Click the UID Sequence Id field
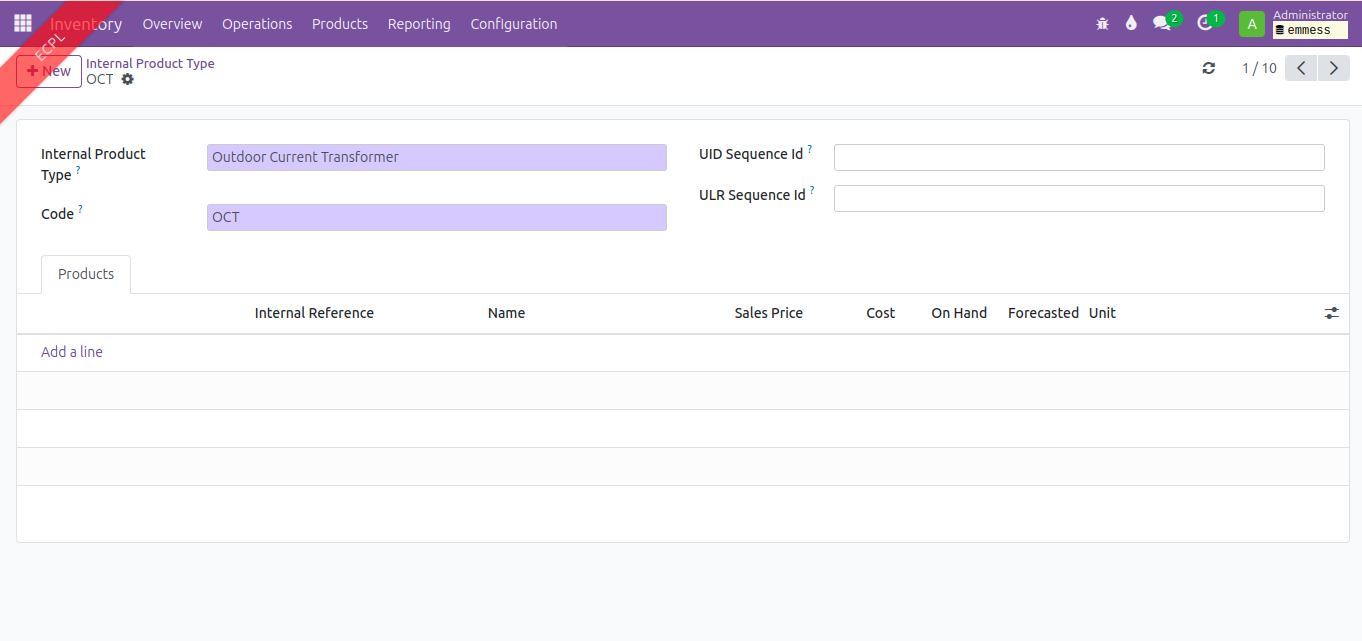The height and width of the screenshot is (641, 1362). pyautogui.click(x=1078, y=157)
